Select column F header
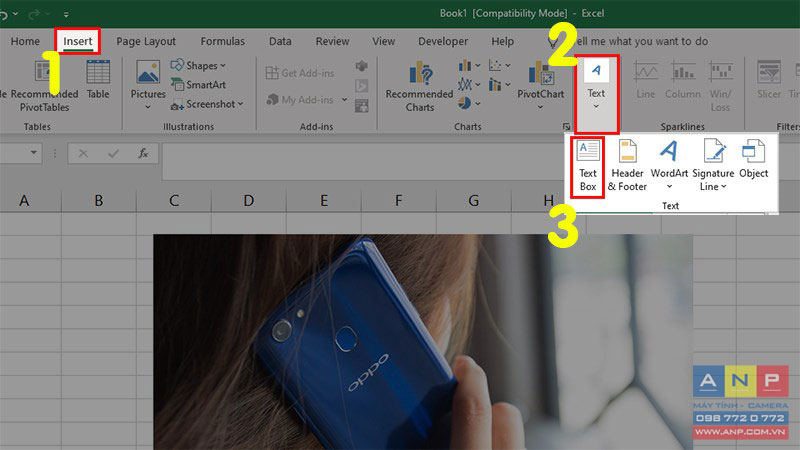 398,201
